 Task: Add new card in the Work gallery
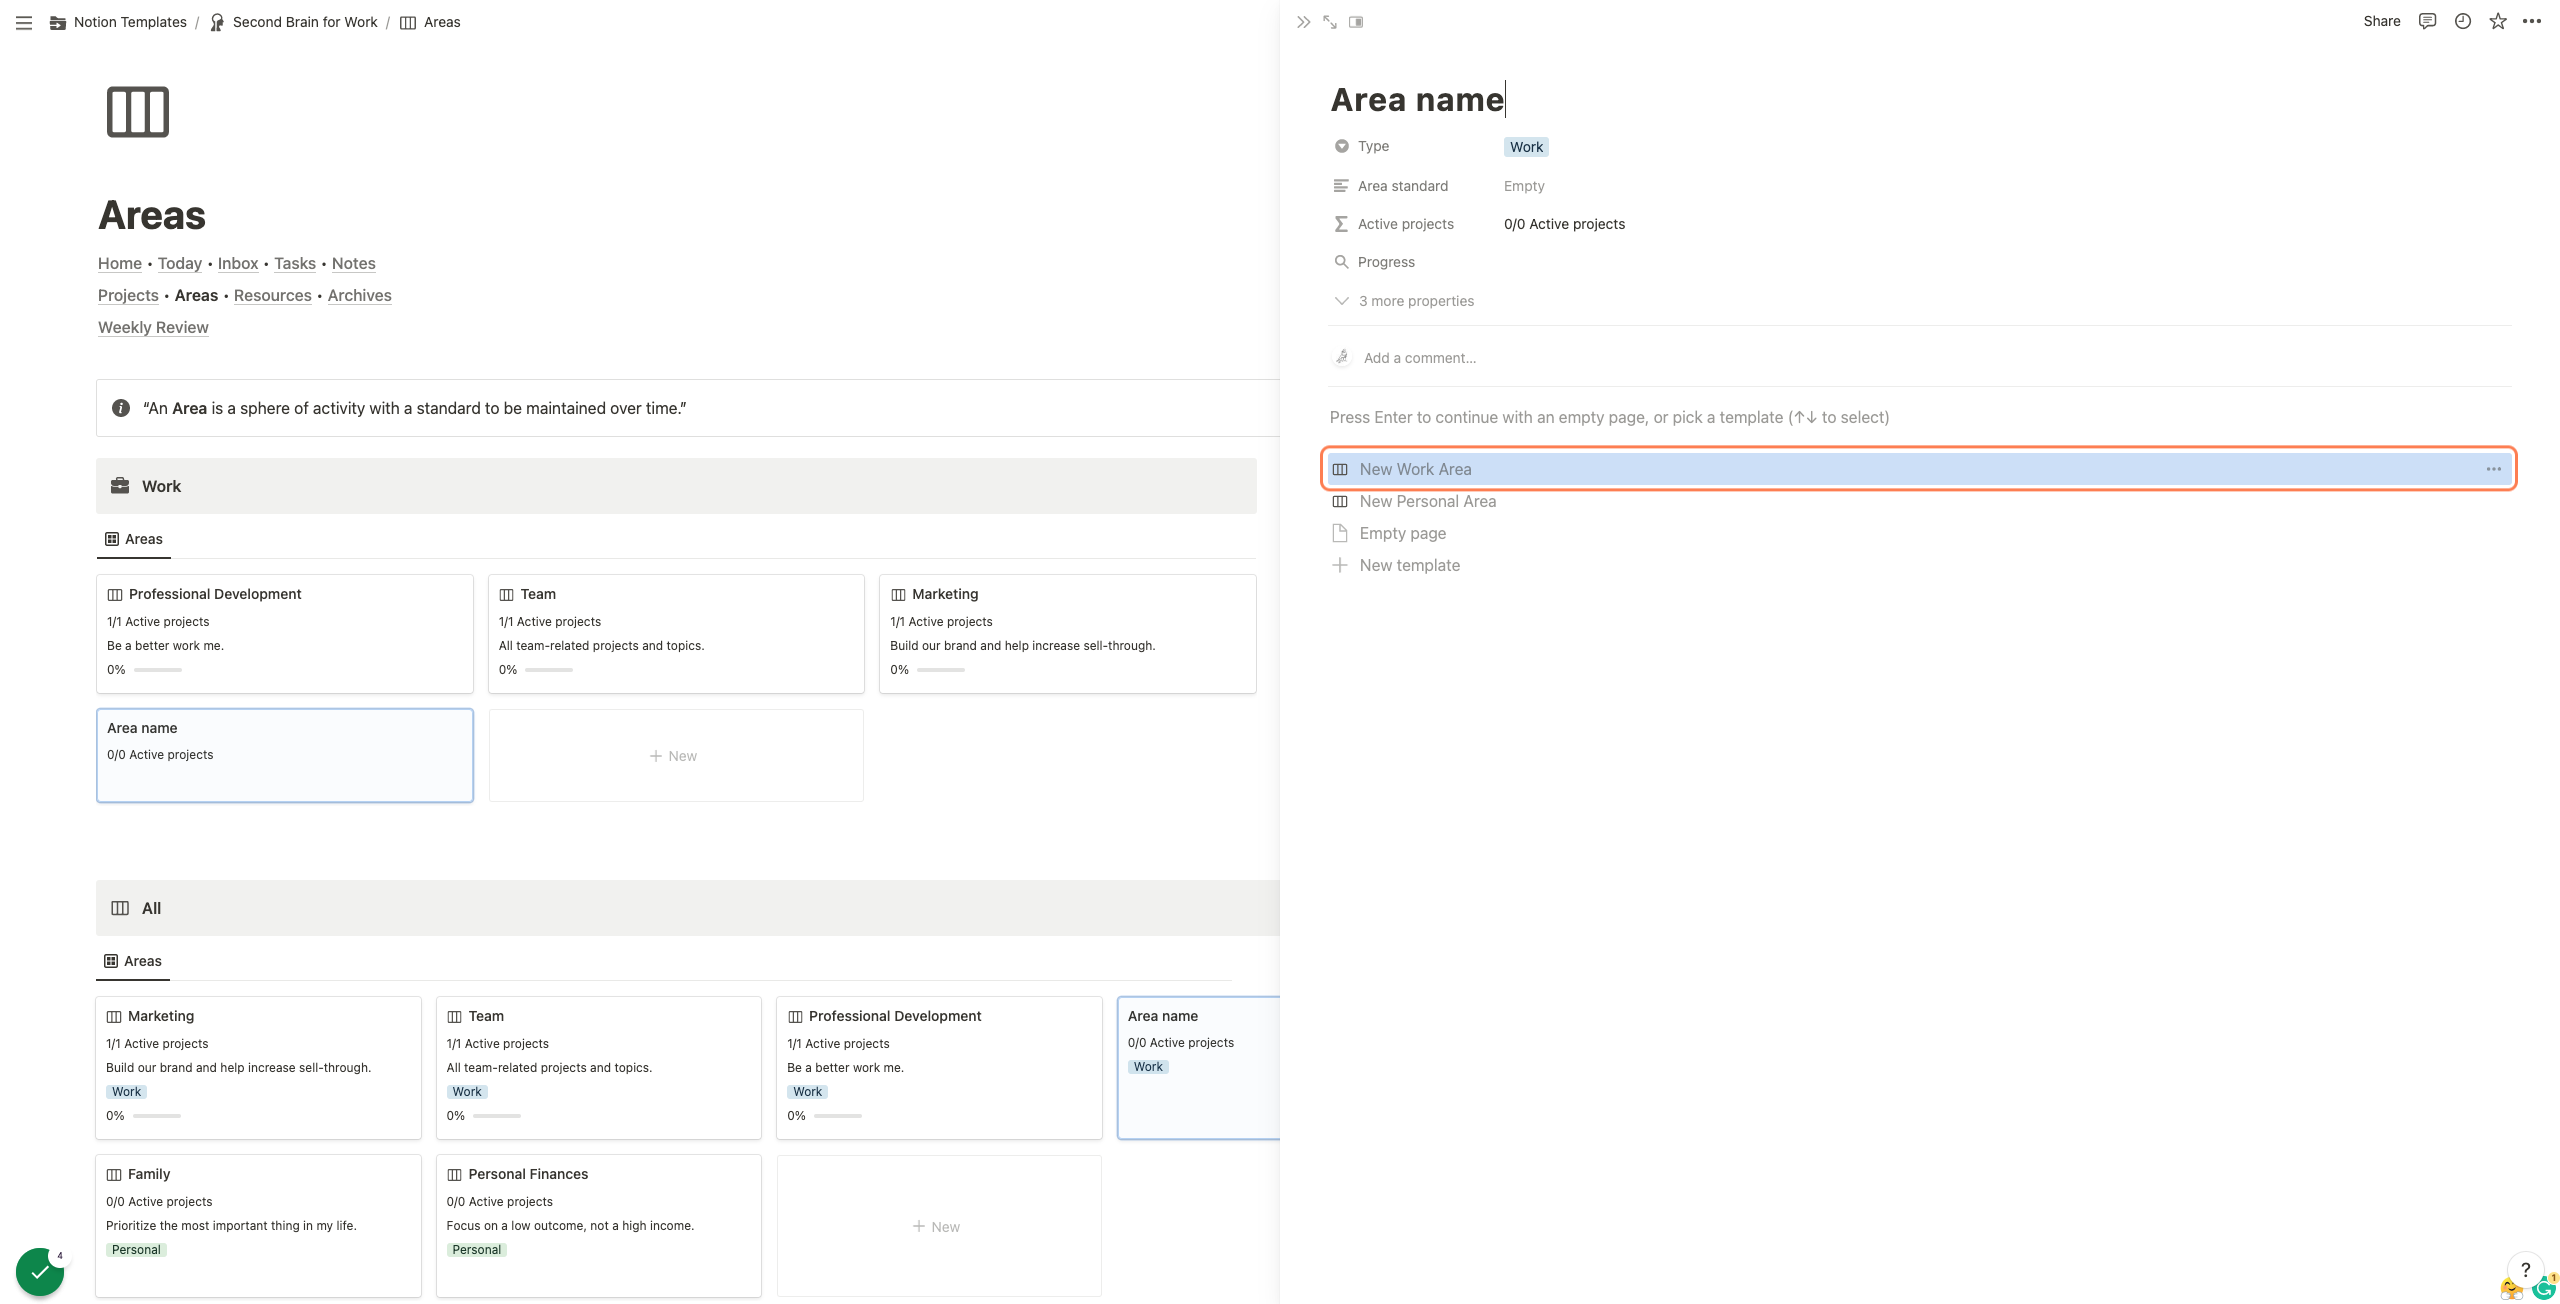pos(676,756)
